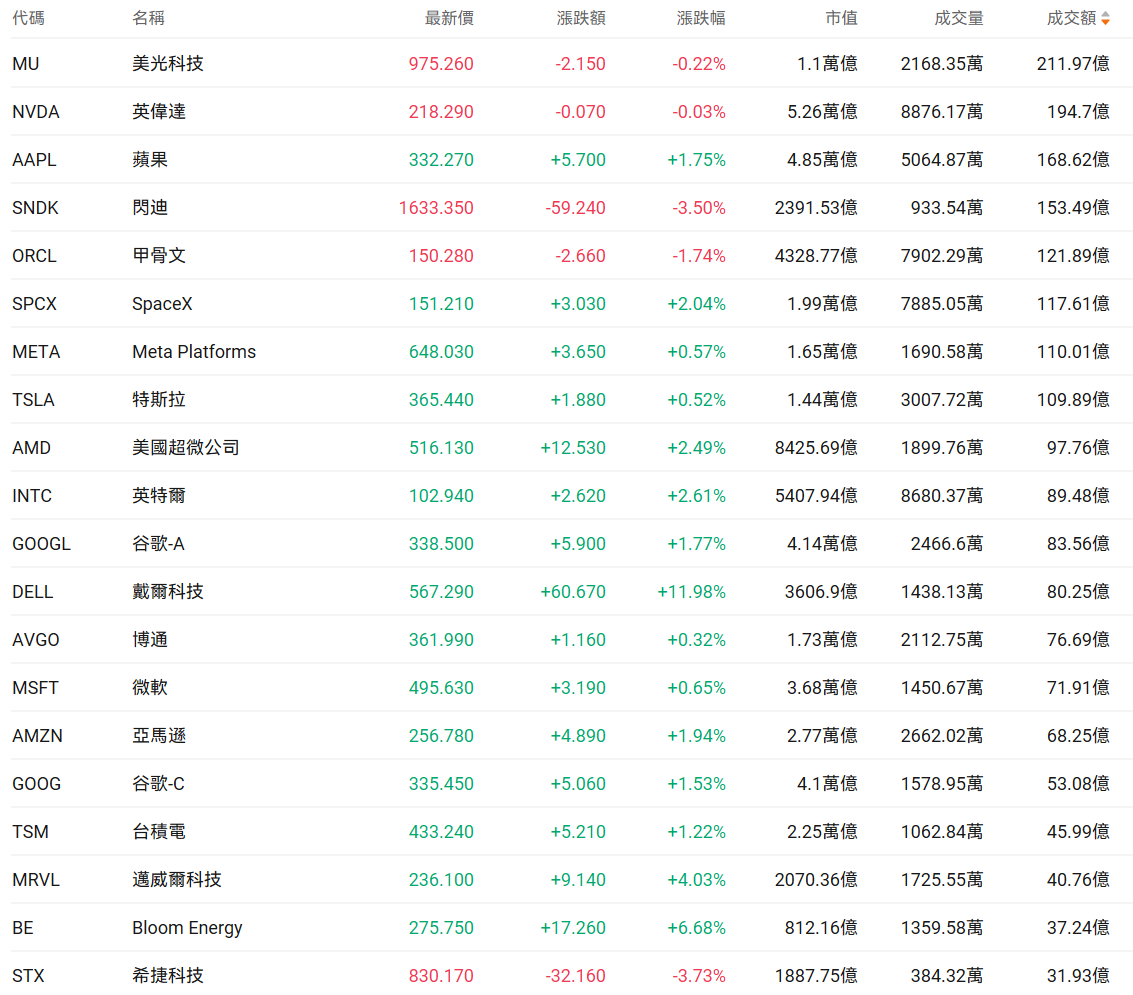Toggle the 成交額 sort arrow icon
Image resolution: width=1133 pixels, height=995 pixels.
[x=1105, y=19]
